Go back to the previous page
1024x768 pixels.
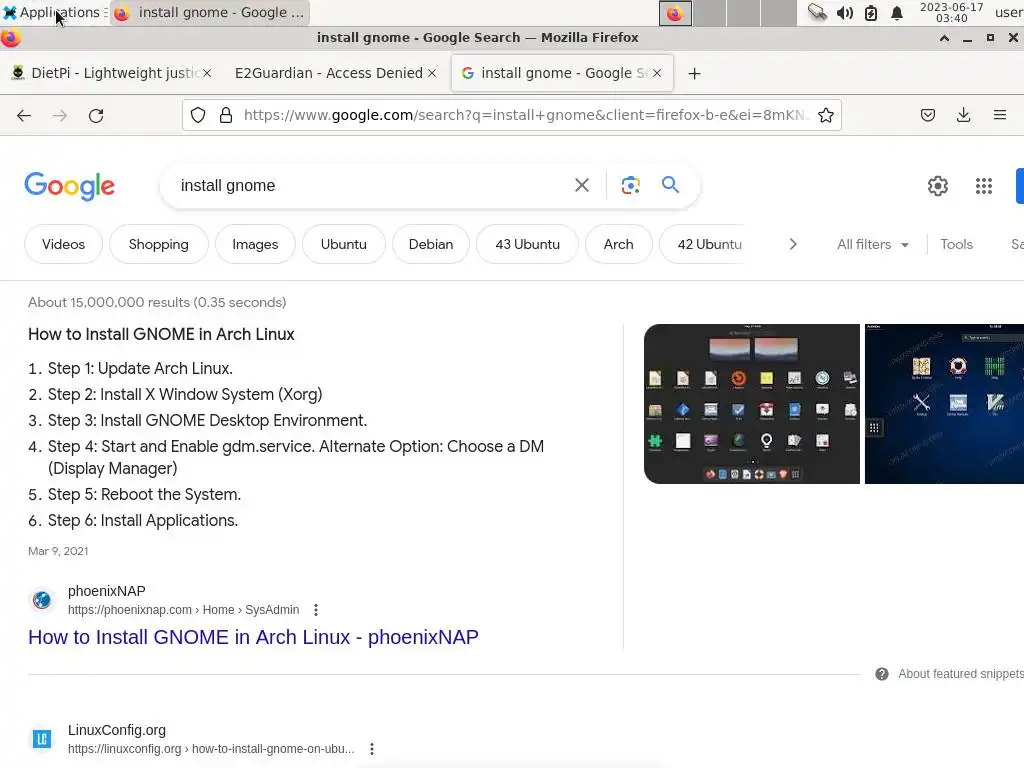(x=24, y=116)
